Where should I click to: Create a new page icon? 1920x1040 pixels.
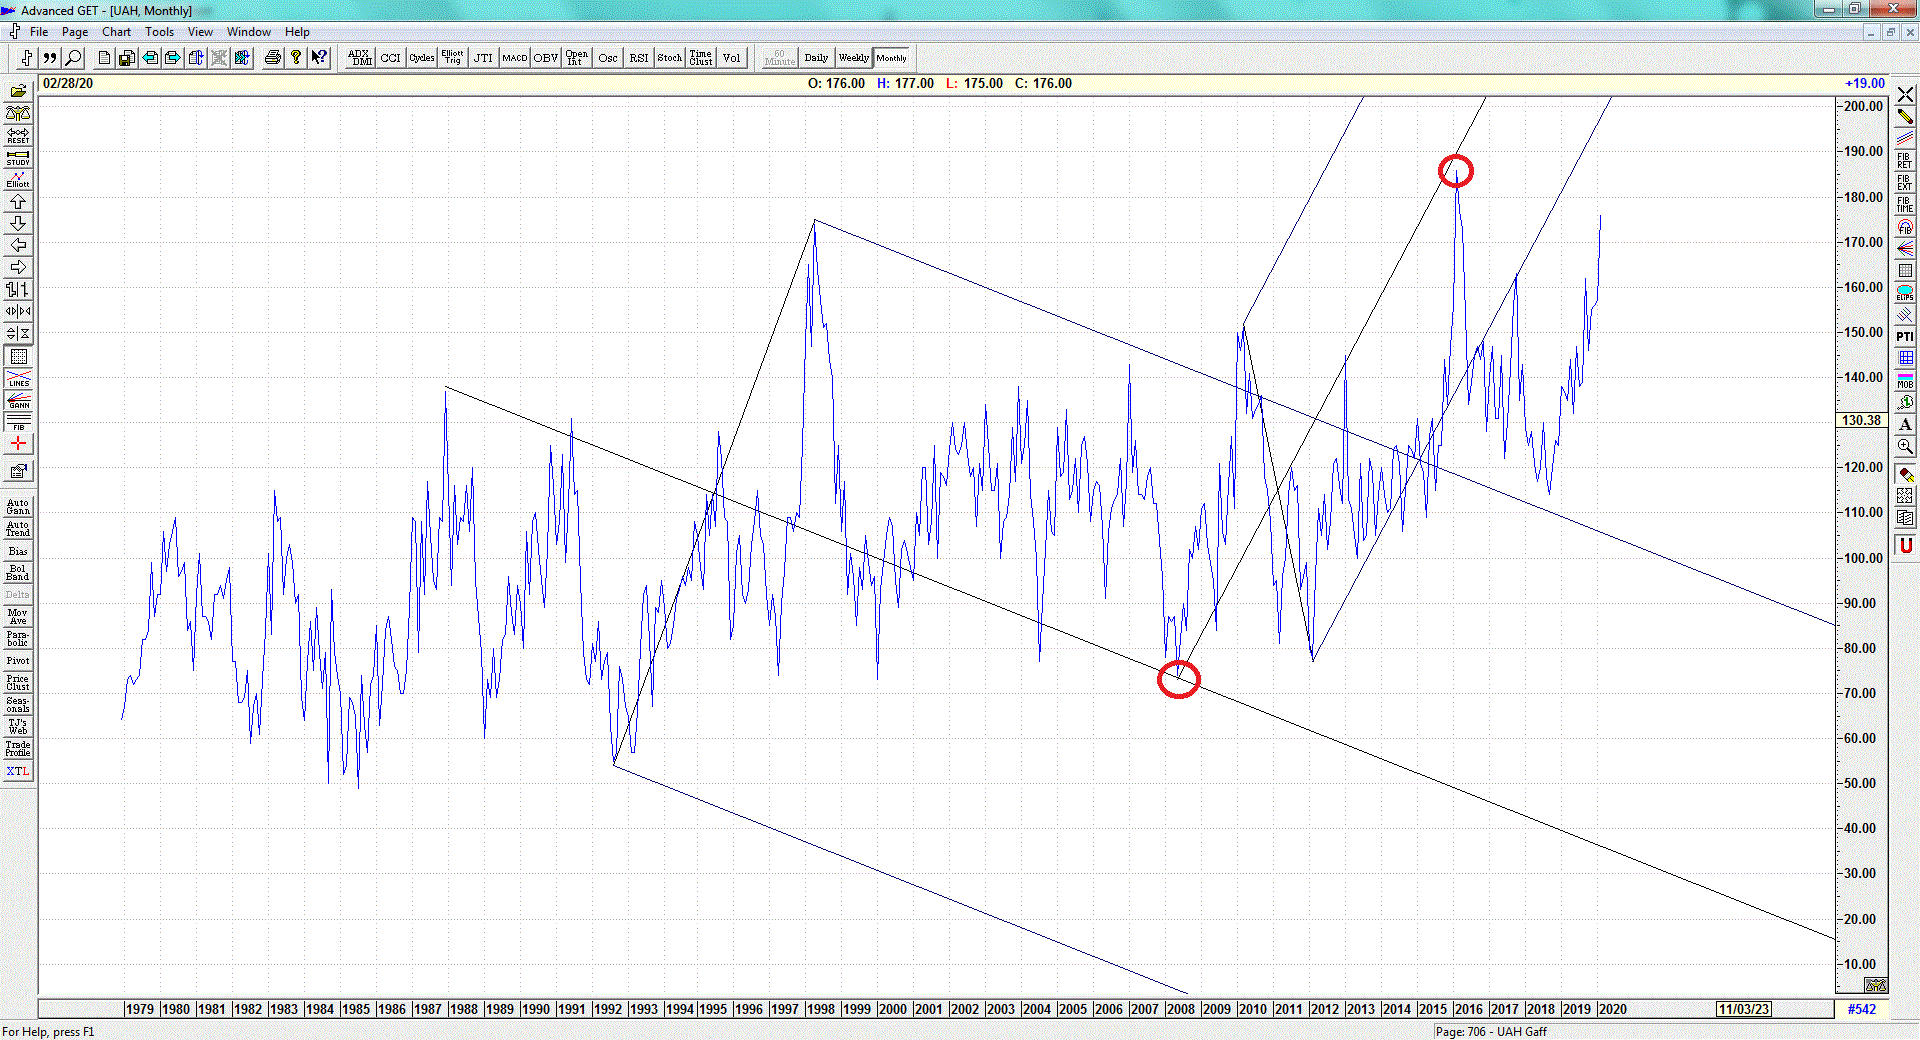pos(104,58)
